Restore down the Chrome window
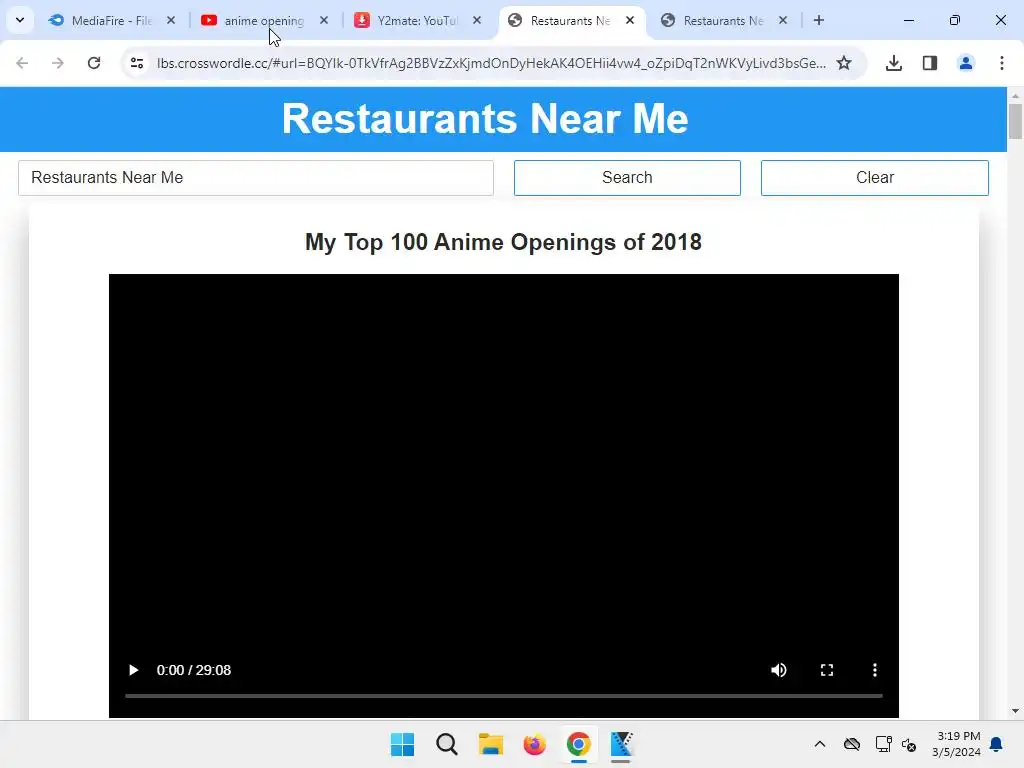1024x768 pixels. coord(955,20)
